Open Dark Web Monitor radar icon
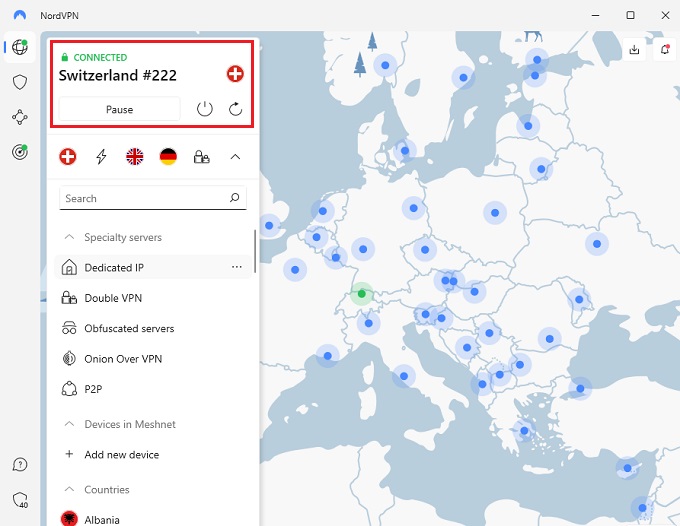 [x=20, y=152]
